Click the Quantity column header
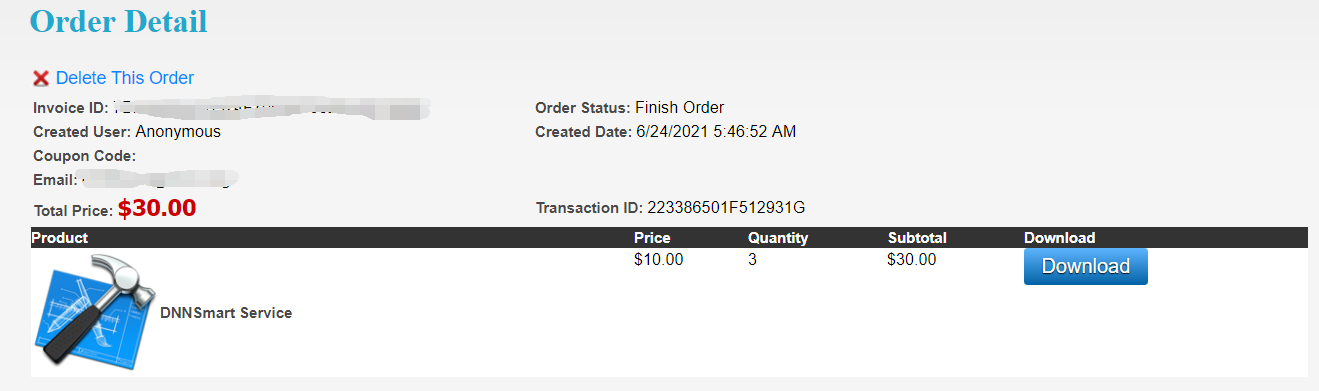 pyautogui.click(x=778, y=238)
